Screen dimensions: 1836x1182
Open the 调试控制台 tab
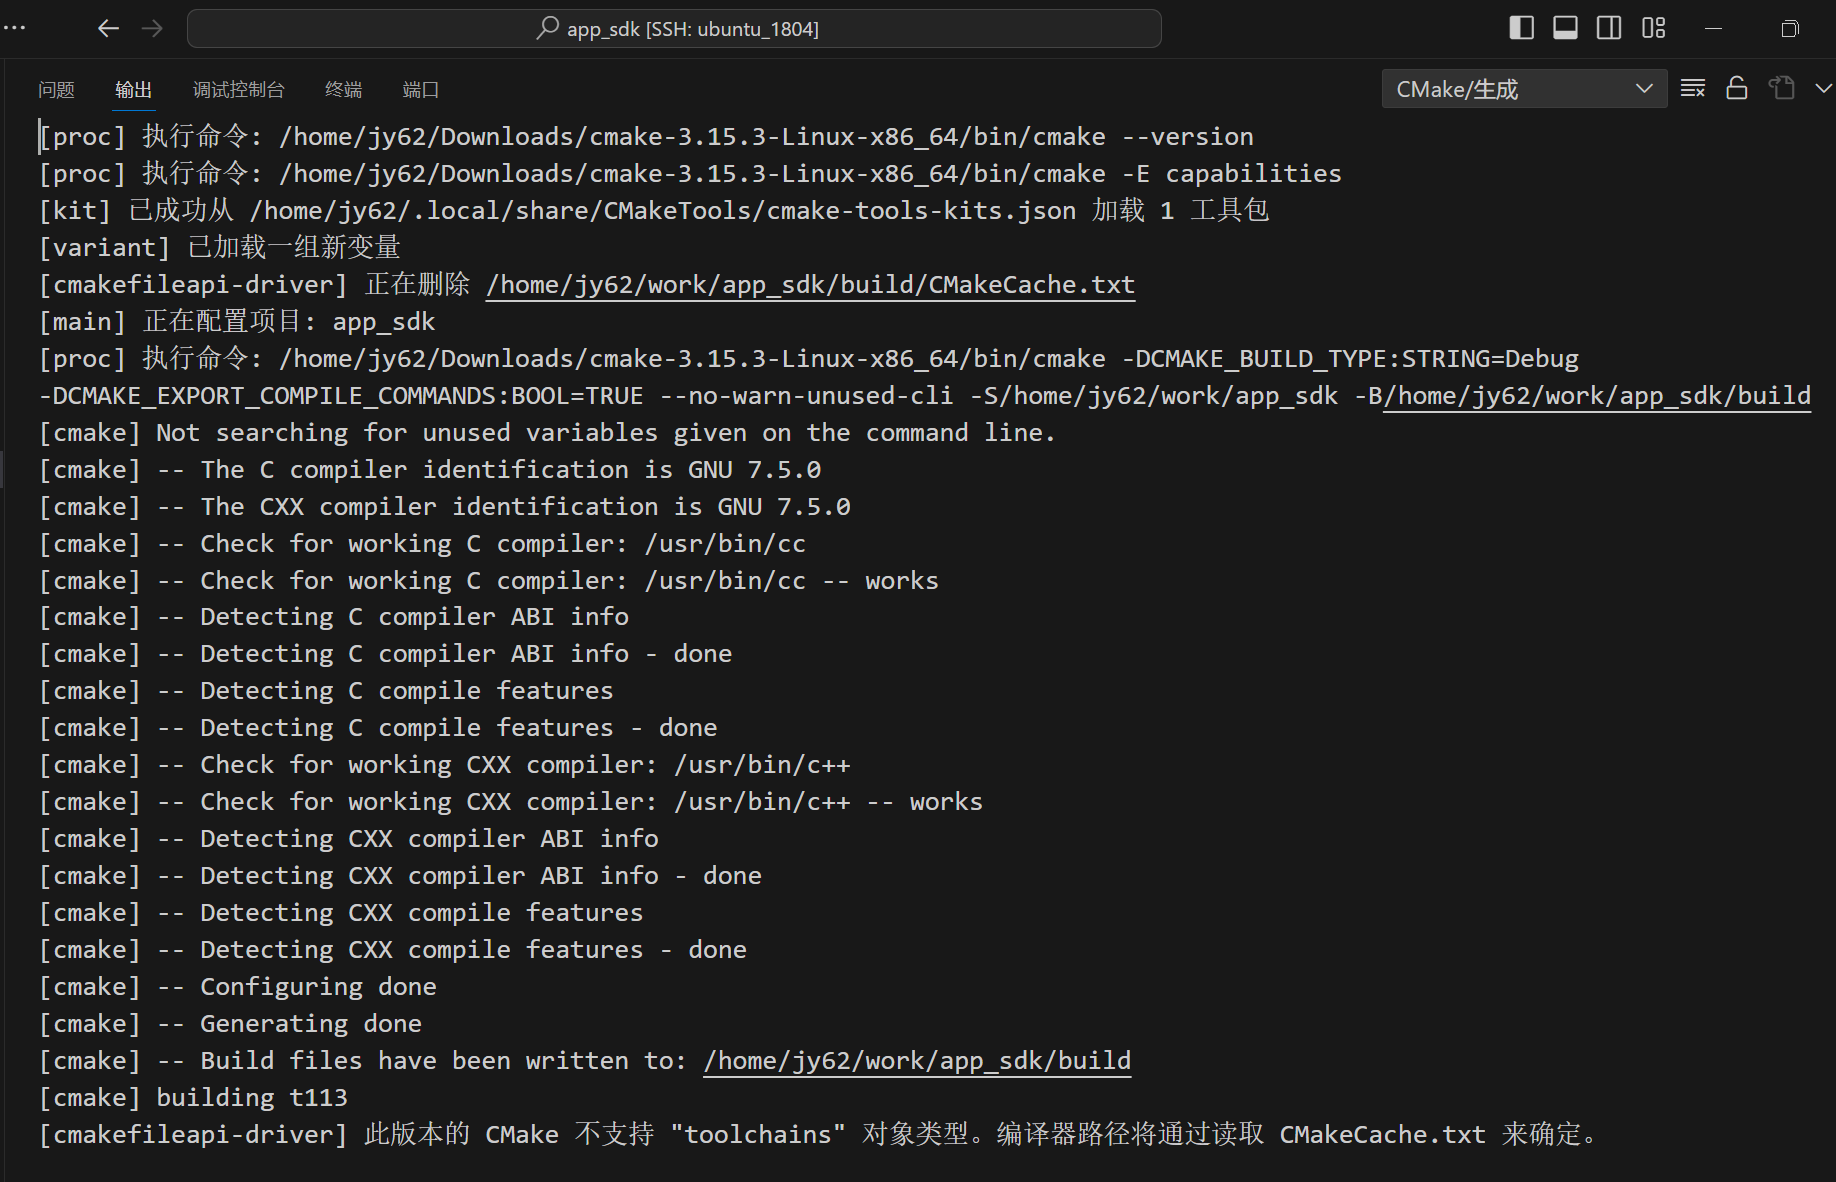pos(239,89)
